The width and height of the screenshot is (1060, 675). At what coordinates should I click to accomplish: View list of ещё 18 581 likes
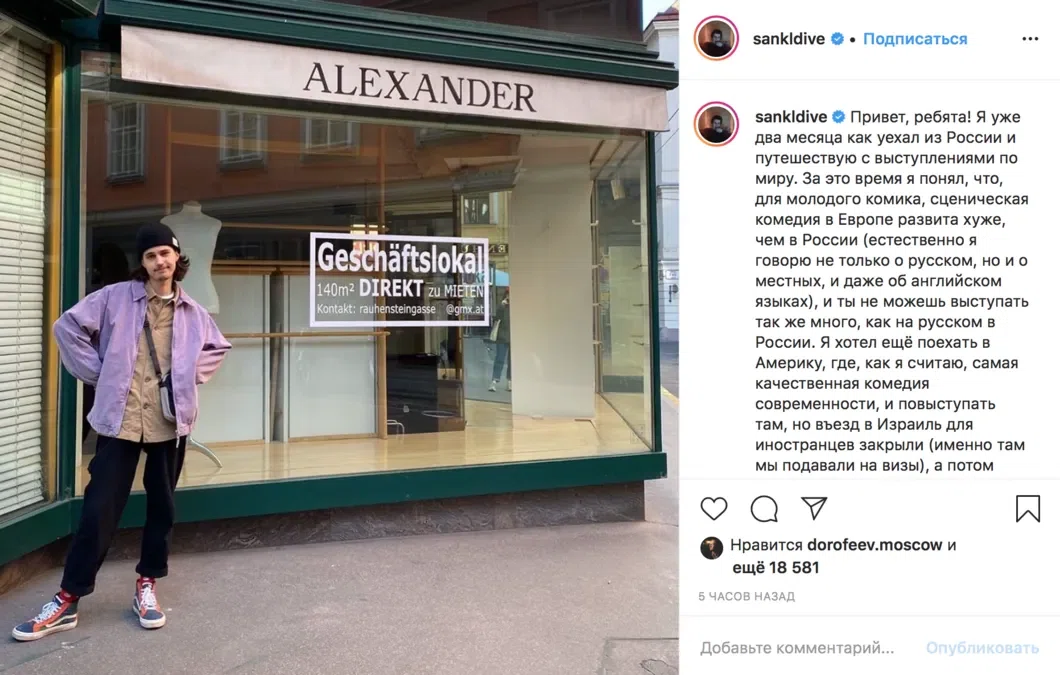coord(775,567)
